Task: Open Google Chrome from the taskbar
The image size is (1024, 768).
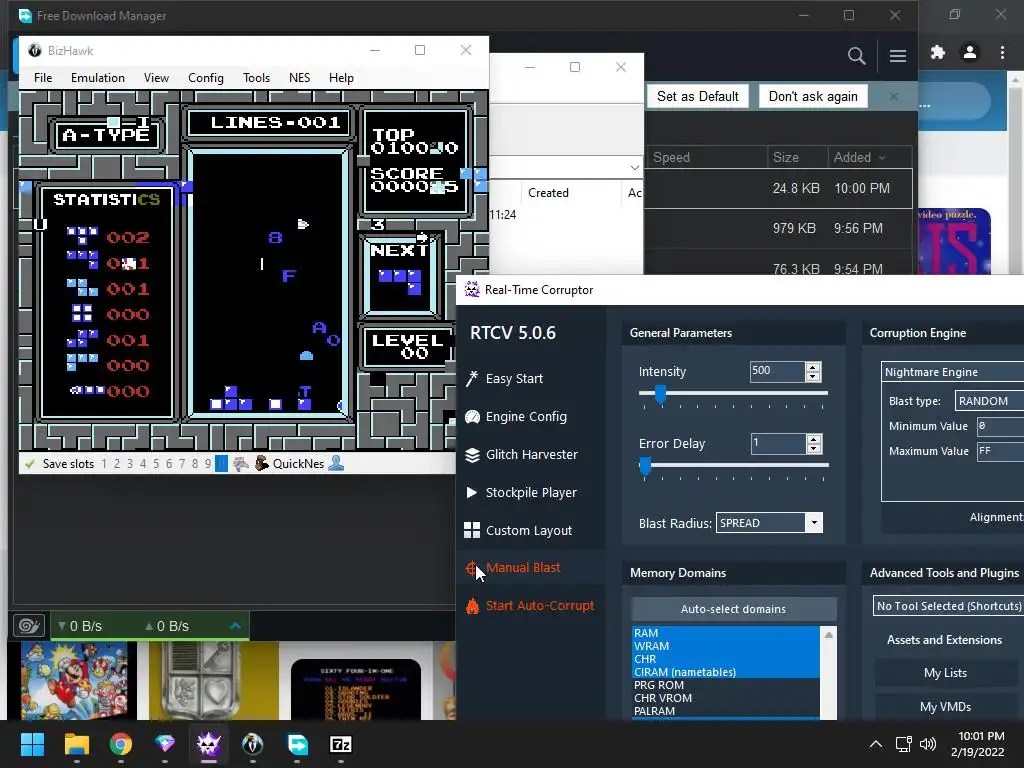Action: [x=121, y=744]
